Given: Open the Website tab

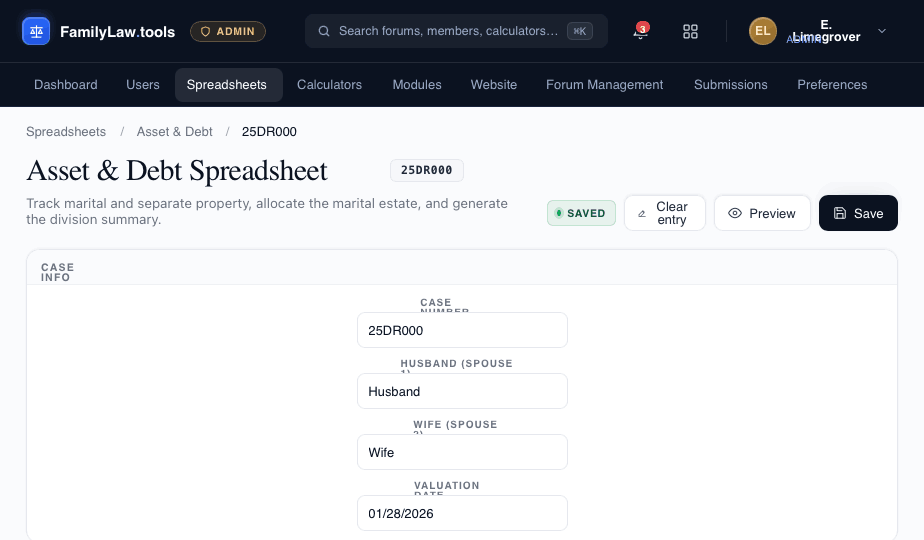Looking at the screenshot, I should 494,85.
